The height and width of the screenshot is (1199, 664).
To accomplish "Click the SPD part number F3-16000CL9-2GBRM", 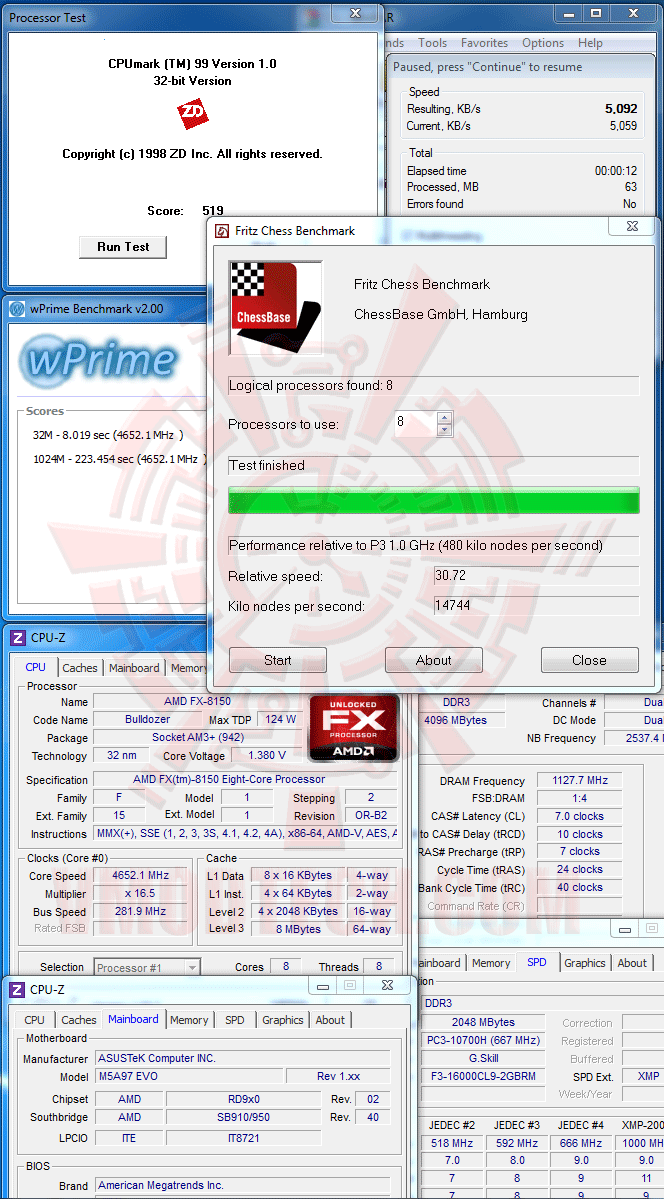I will (483, 1076).
